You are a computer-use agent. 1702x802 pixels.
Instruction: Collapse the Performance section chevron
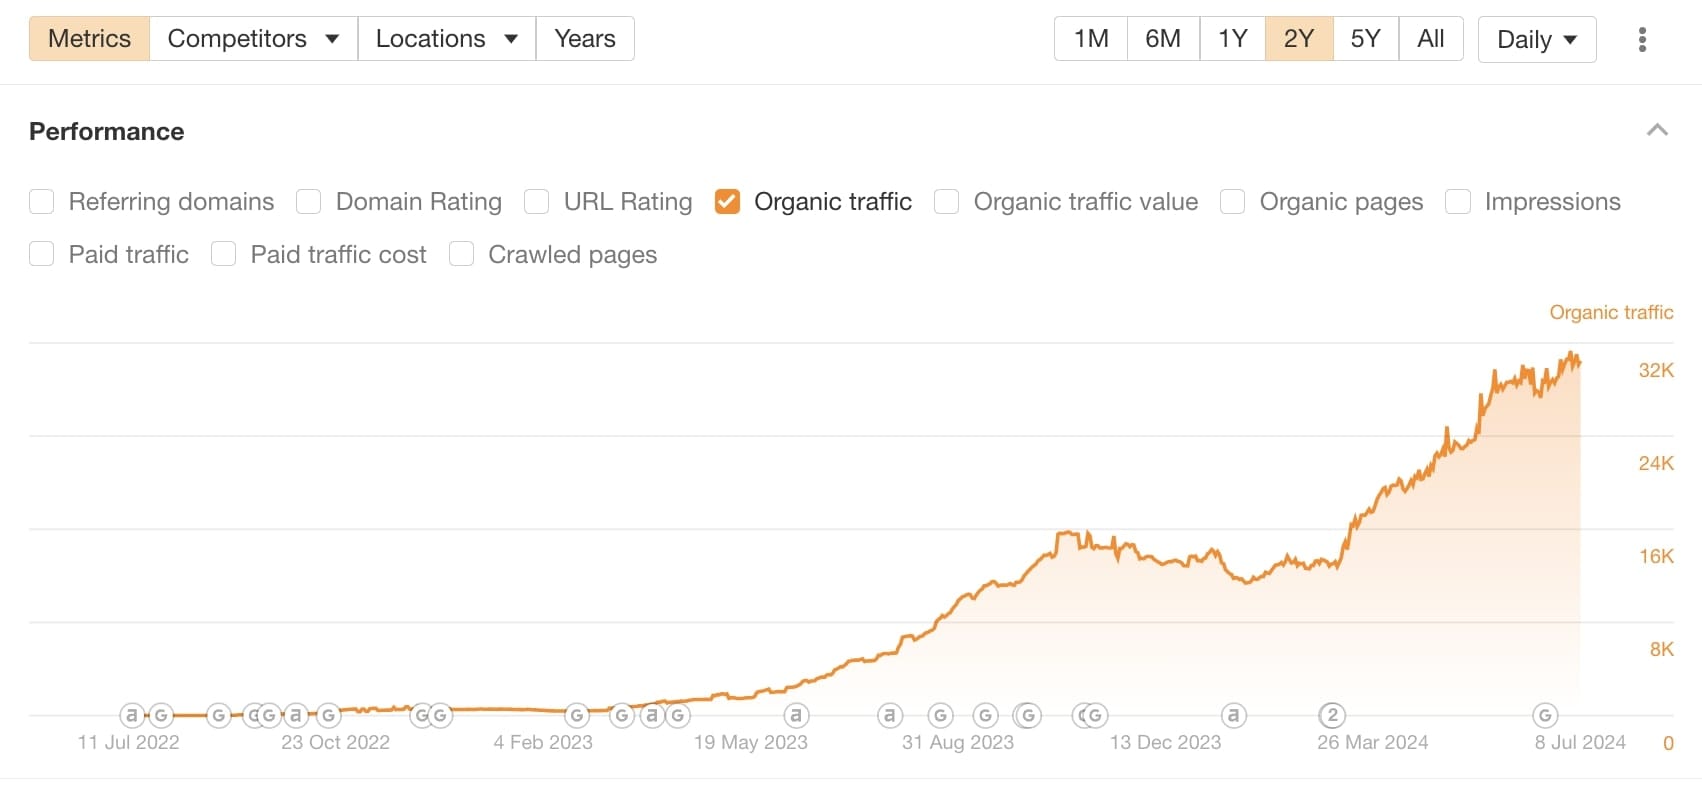click(x=1658, y=130)
